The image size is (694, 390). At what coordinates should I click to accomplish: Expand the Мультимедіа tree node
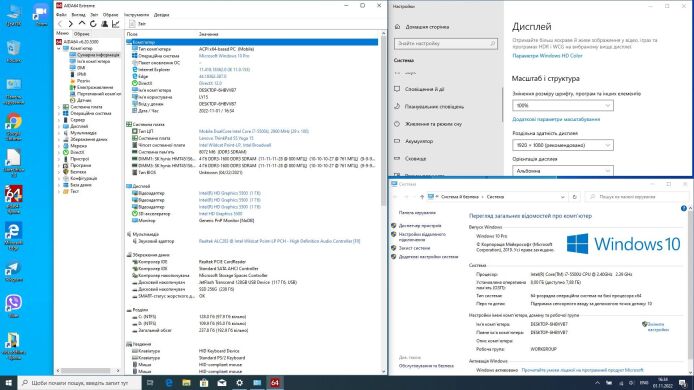click(x=59, y=133)
